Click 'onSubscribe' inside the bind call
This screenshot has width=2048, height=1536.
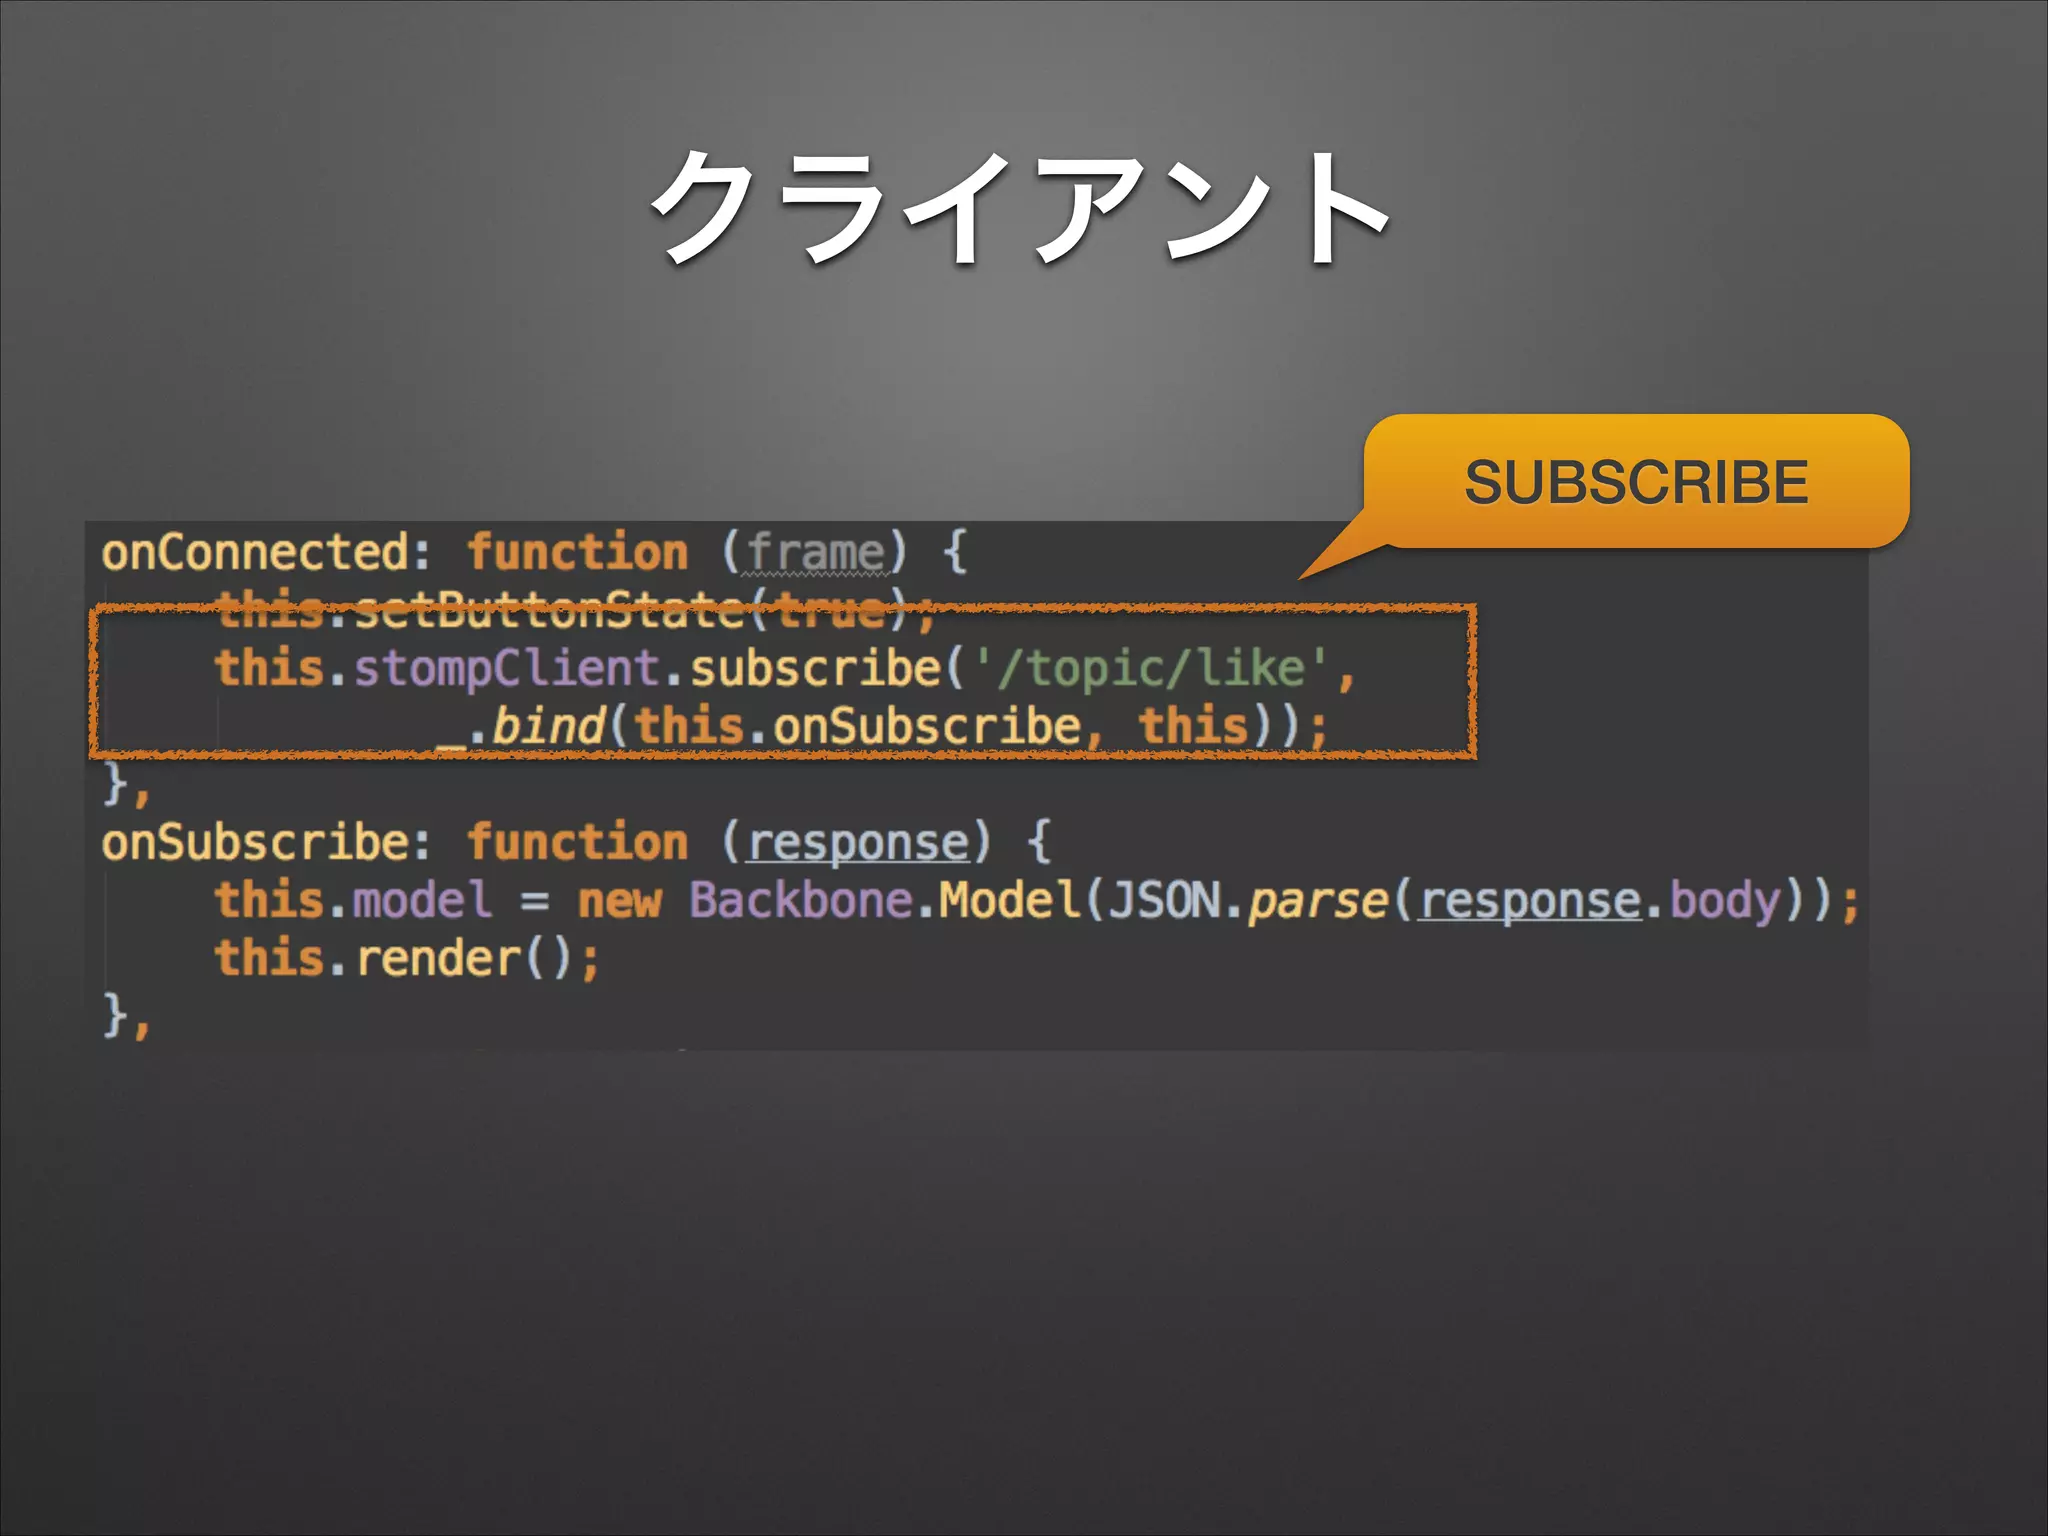(x=927, y=726)
